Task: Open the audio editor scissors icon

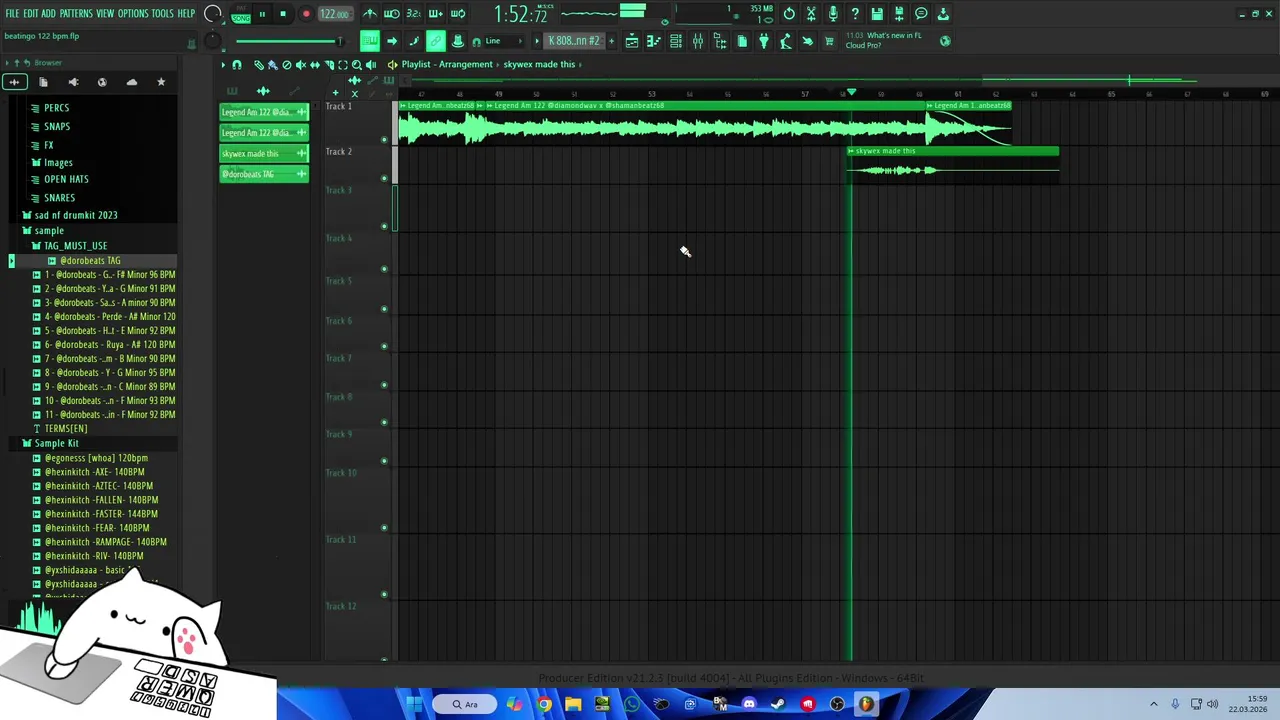Action: click(x=811, y=14)
